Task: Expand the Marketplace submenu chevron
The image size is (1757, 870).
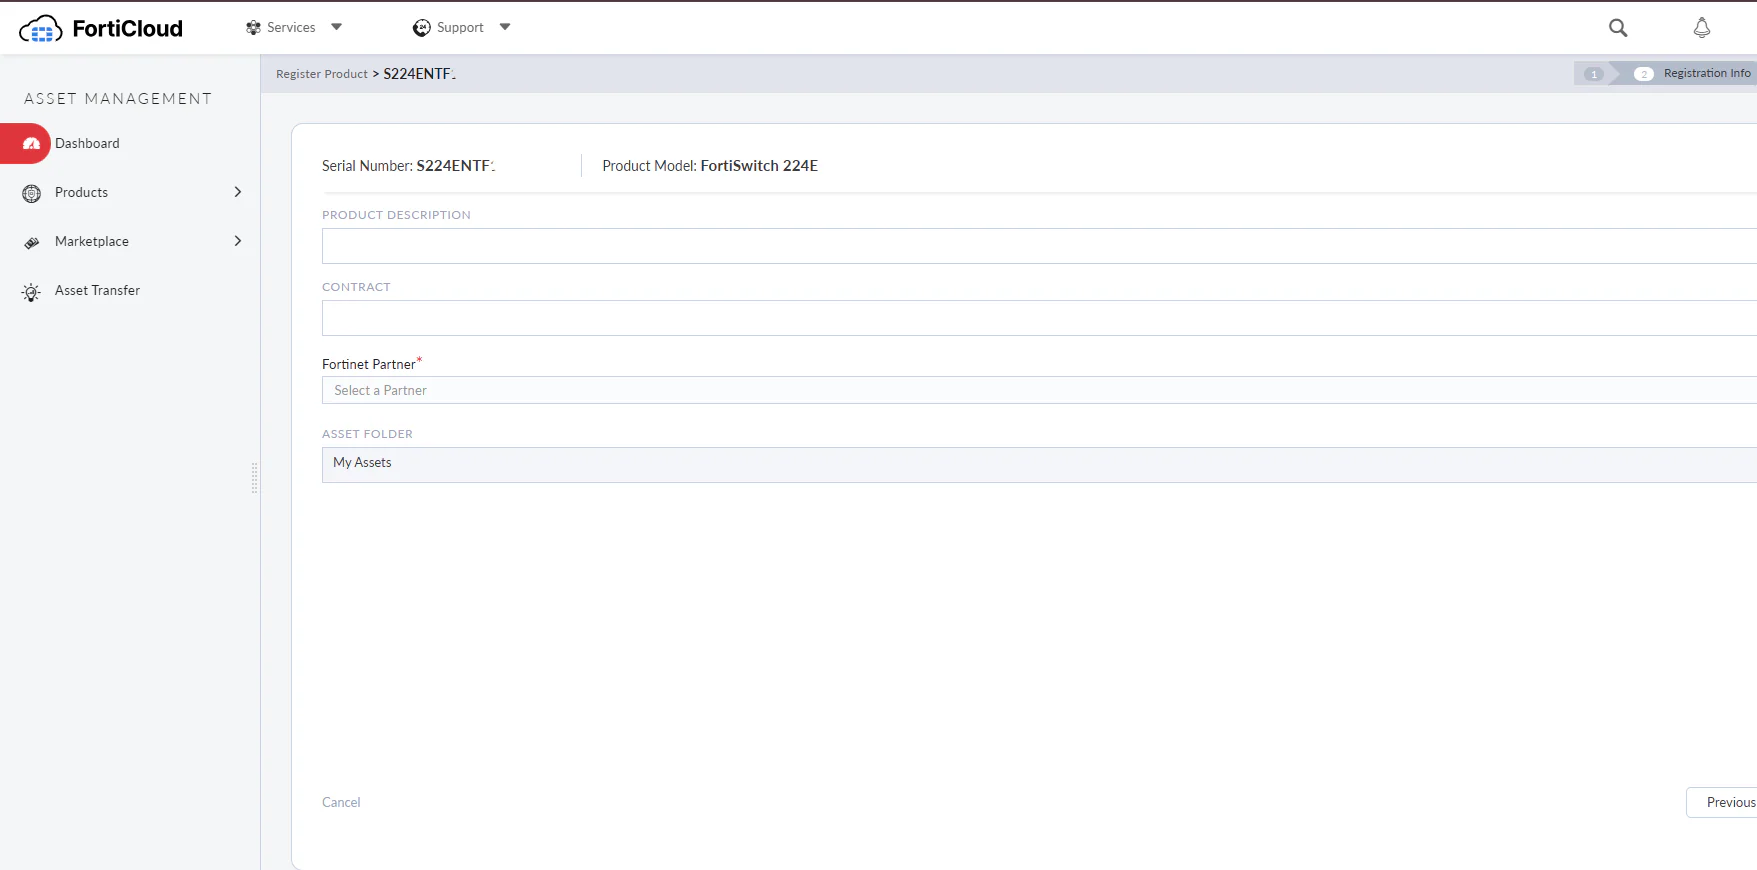Action: click(238, 241)
